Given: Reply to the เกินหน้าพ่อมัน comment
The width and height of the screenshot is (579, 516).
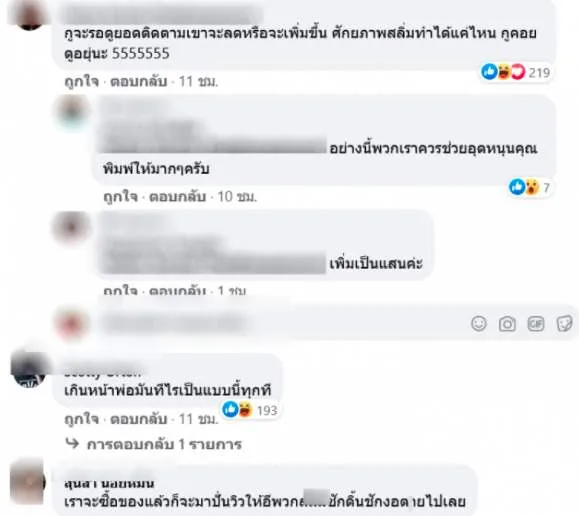Looking at the screenshot, I should pyautogui.click(x=138, y=419).
